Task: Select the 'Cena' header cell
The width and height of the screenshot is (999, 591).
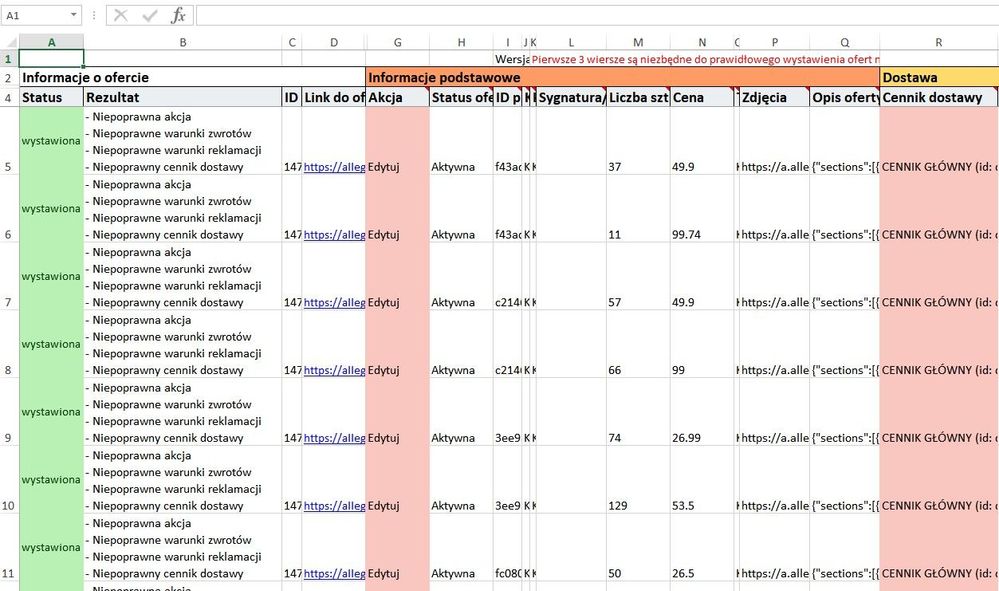Action: [702, 97]
